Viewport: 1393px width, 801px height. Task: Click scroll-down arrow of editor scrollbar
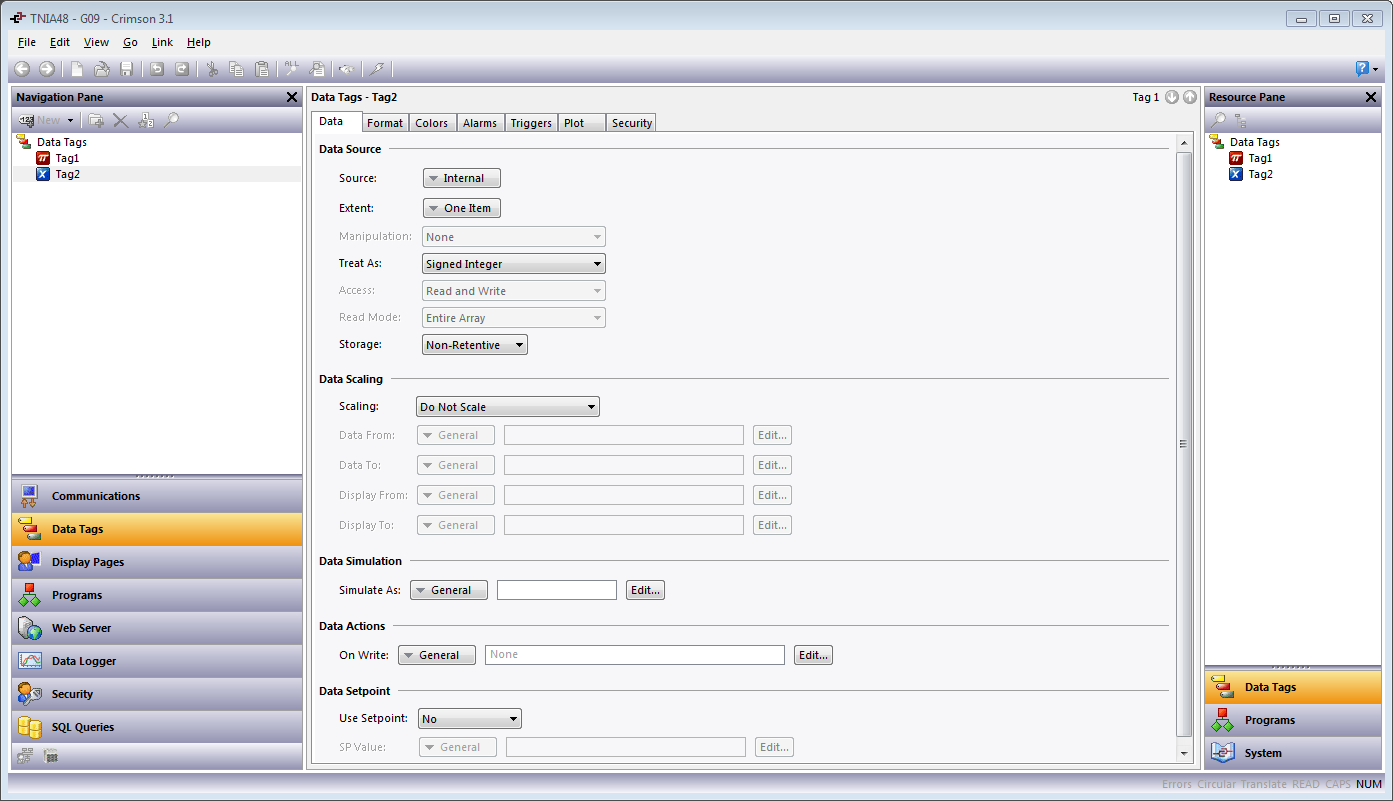[x=1184, y=753]
